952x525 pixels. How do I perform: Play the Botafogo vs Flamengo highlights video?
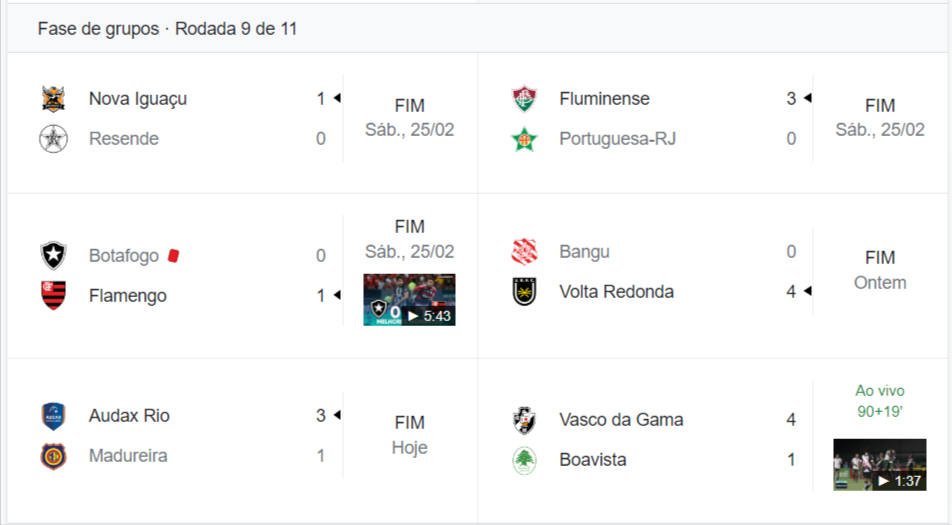tap(409, 300)
